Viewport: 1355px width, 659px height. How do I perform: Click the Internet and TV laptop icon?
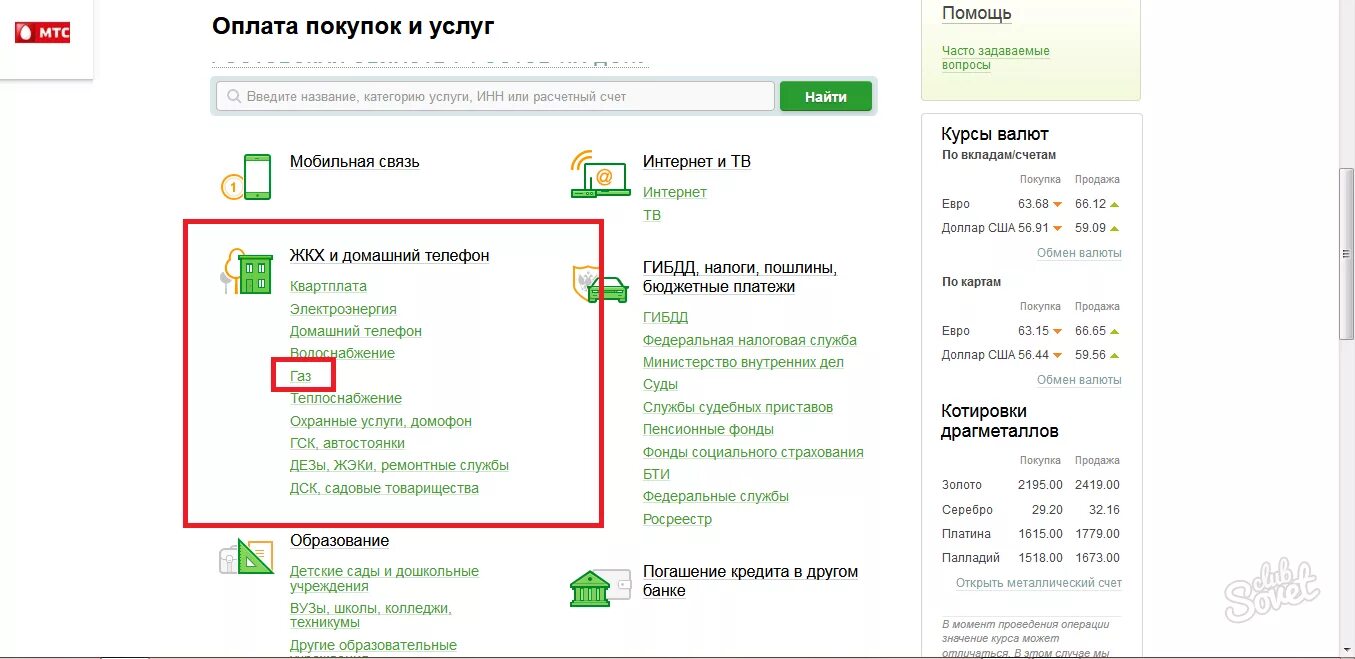pos(600,174)
